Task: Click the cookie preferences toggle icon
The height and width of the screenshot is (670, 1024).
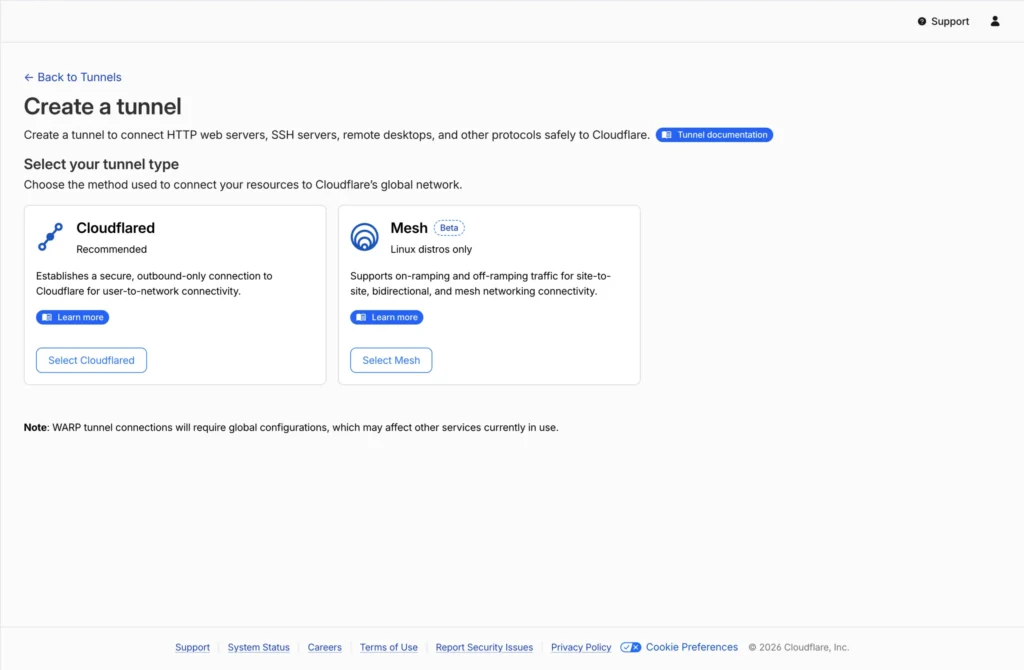Action: (630, 647)
